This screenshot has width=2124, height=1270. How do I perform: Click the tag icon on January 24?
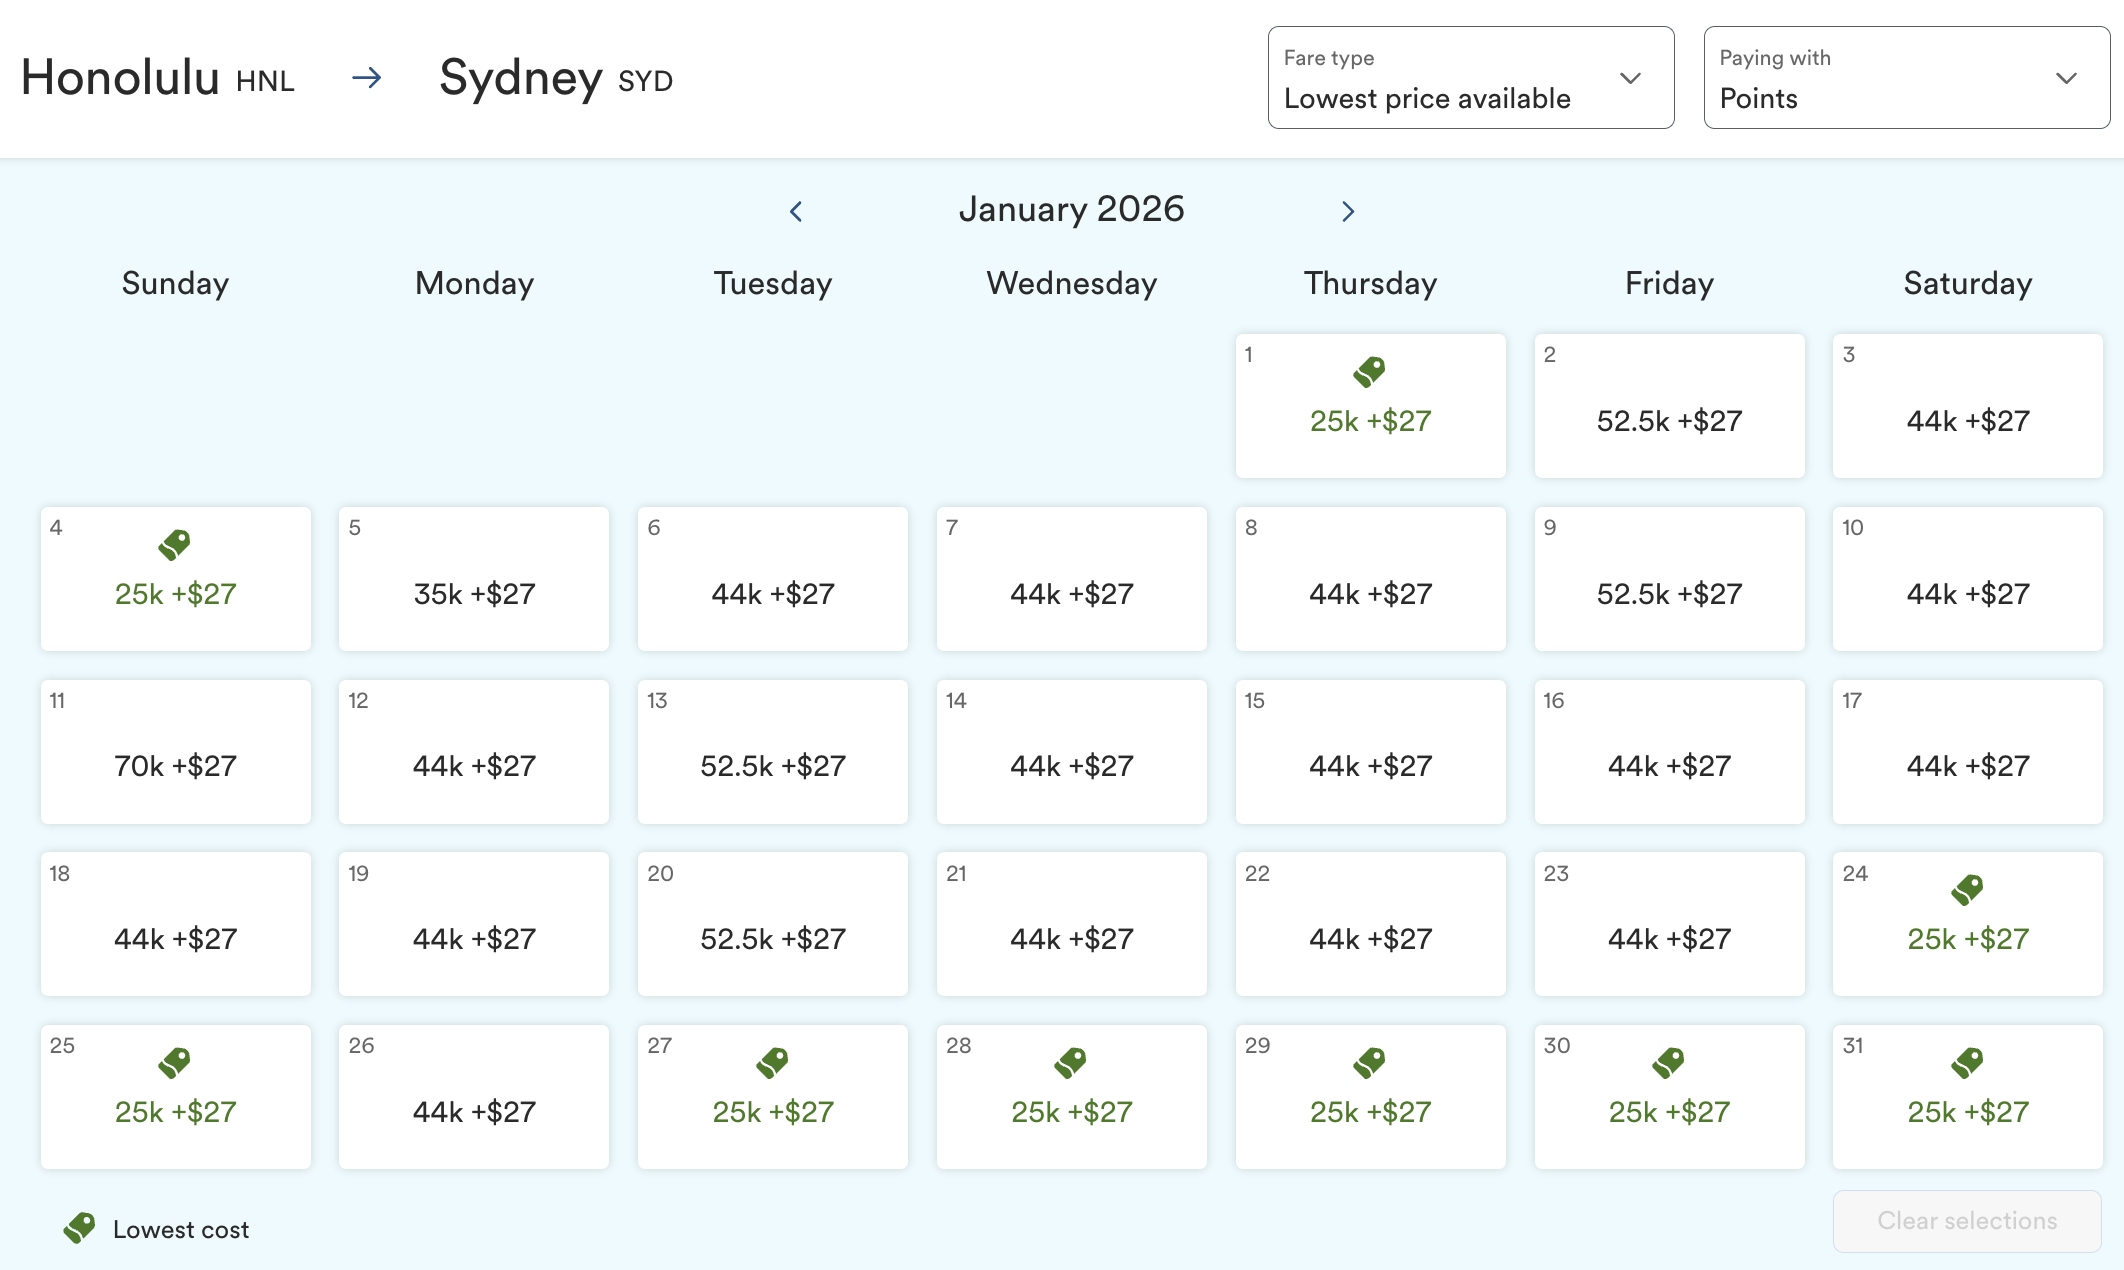pos(1966,888)
